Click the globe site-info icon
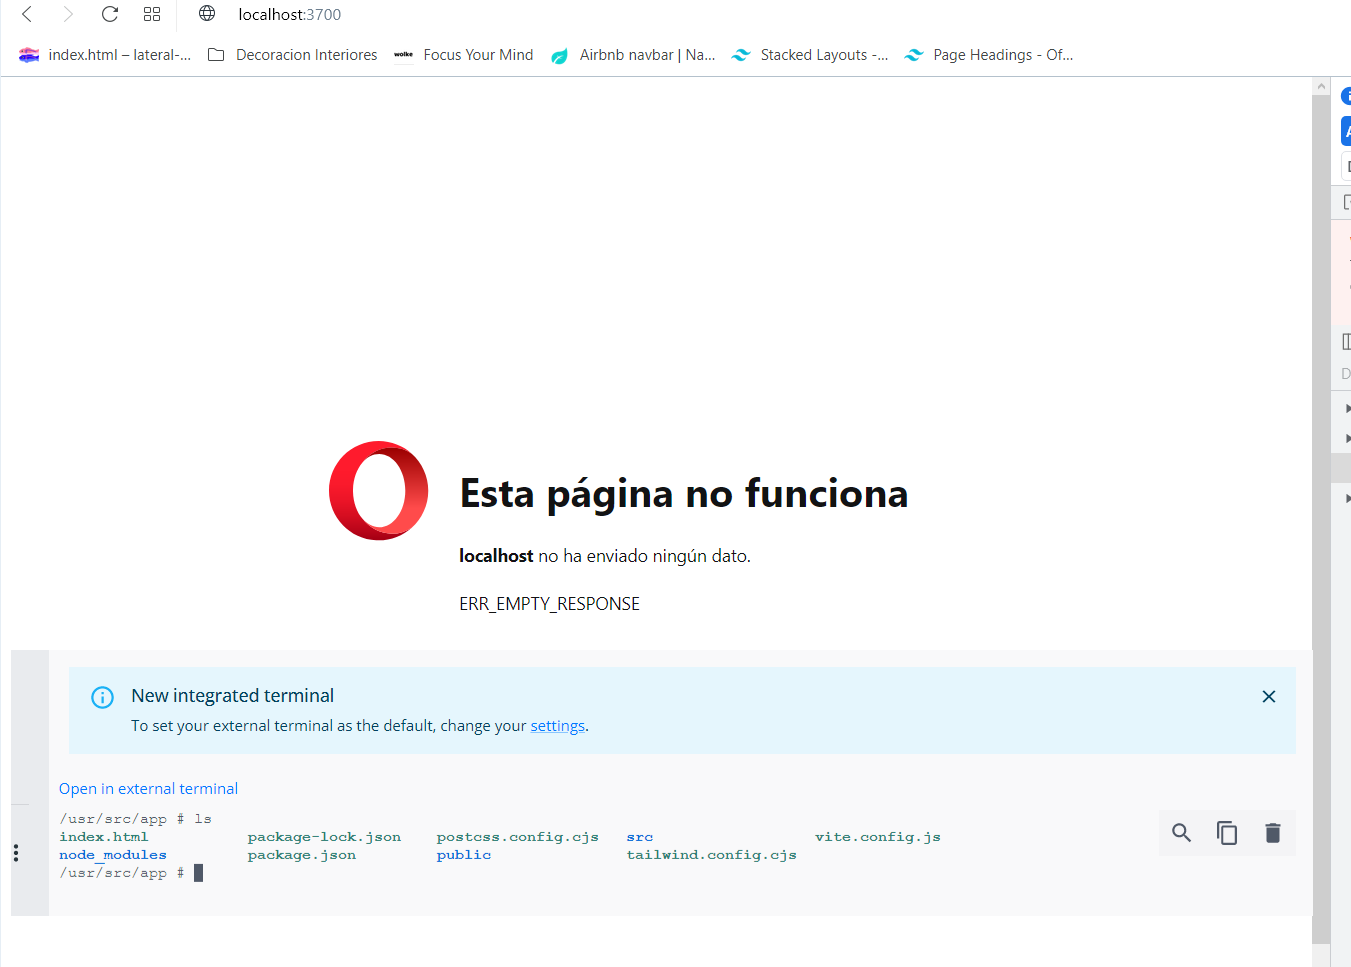The image size is (1351, 967). tap(207, 14)
